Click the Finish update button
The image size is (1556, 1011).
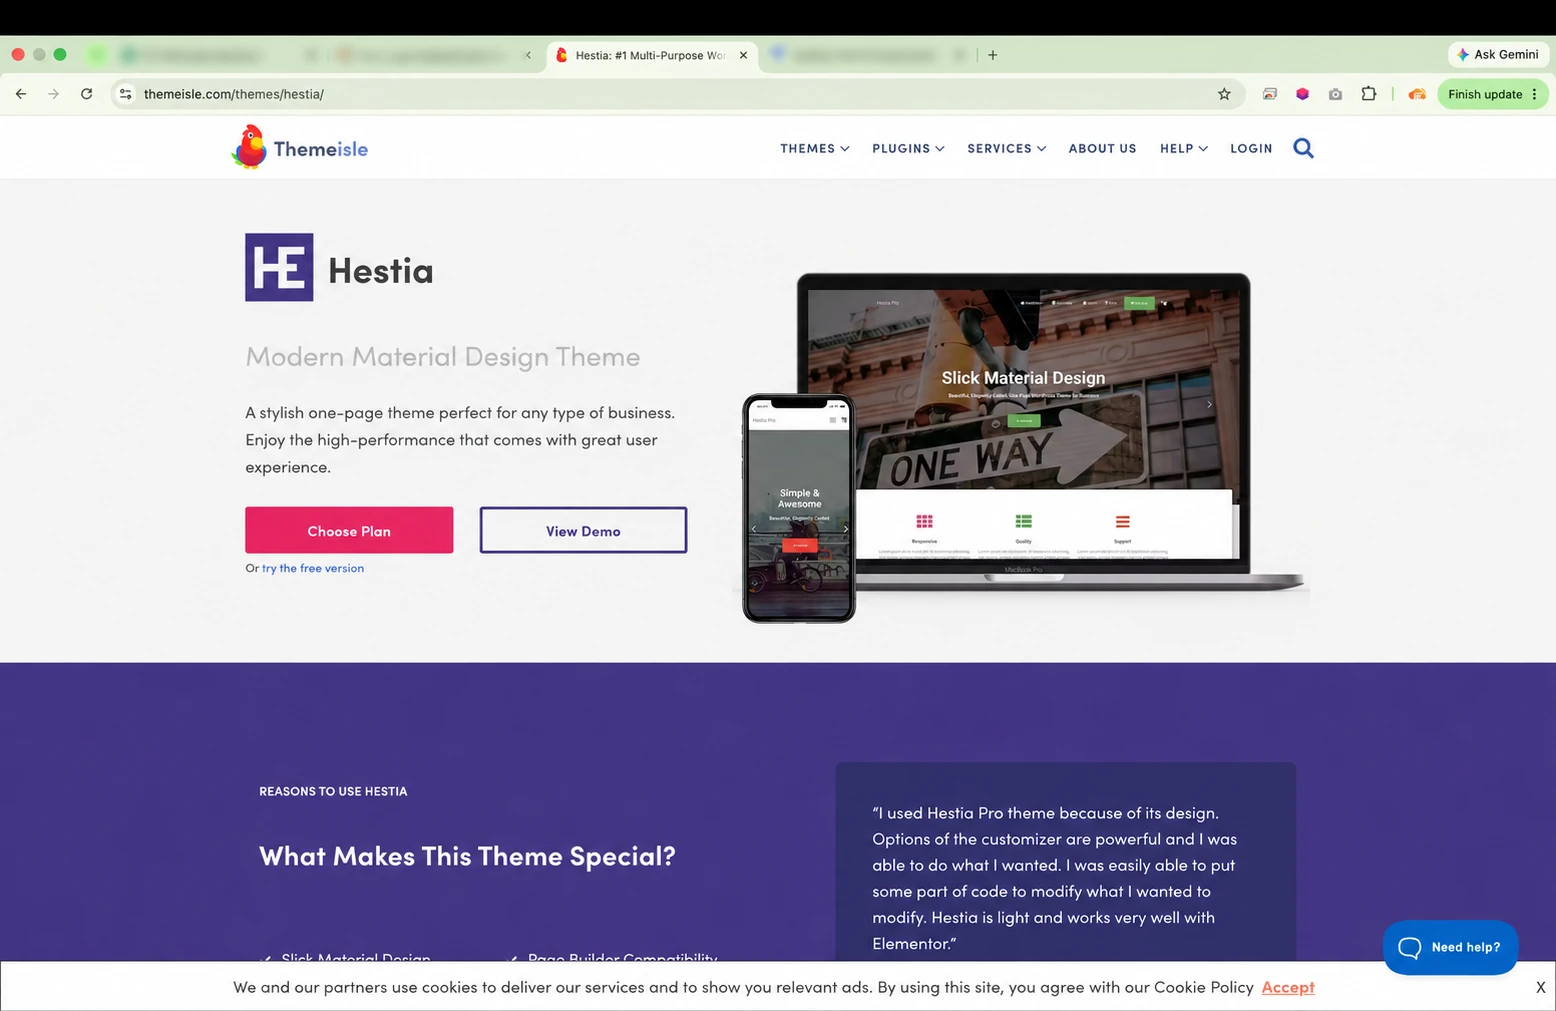coord(1493,94)
